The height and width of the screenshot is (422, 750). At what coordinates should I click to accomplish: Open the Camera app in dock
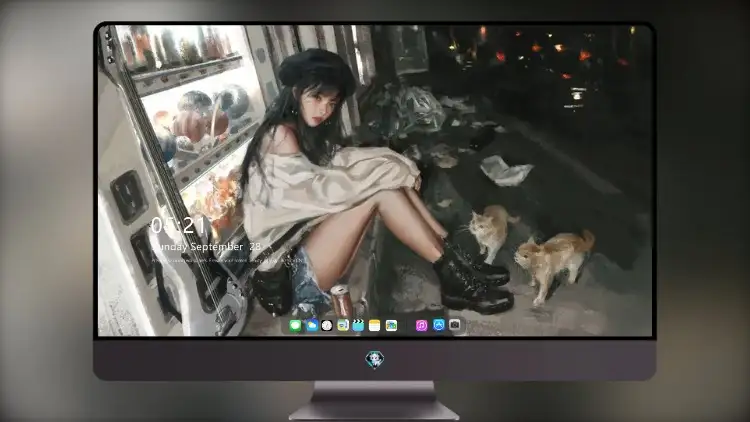tap(455, 325)
